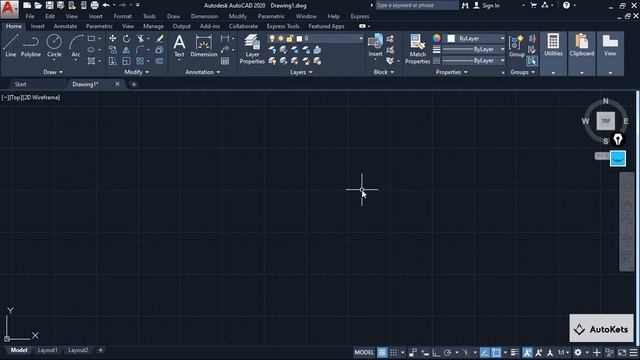Click the viewport controls [-] label
This screenshot has width=640, height=360.
[5, 98]
